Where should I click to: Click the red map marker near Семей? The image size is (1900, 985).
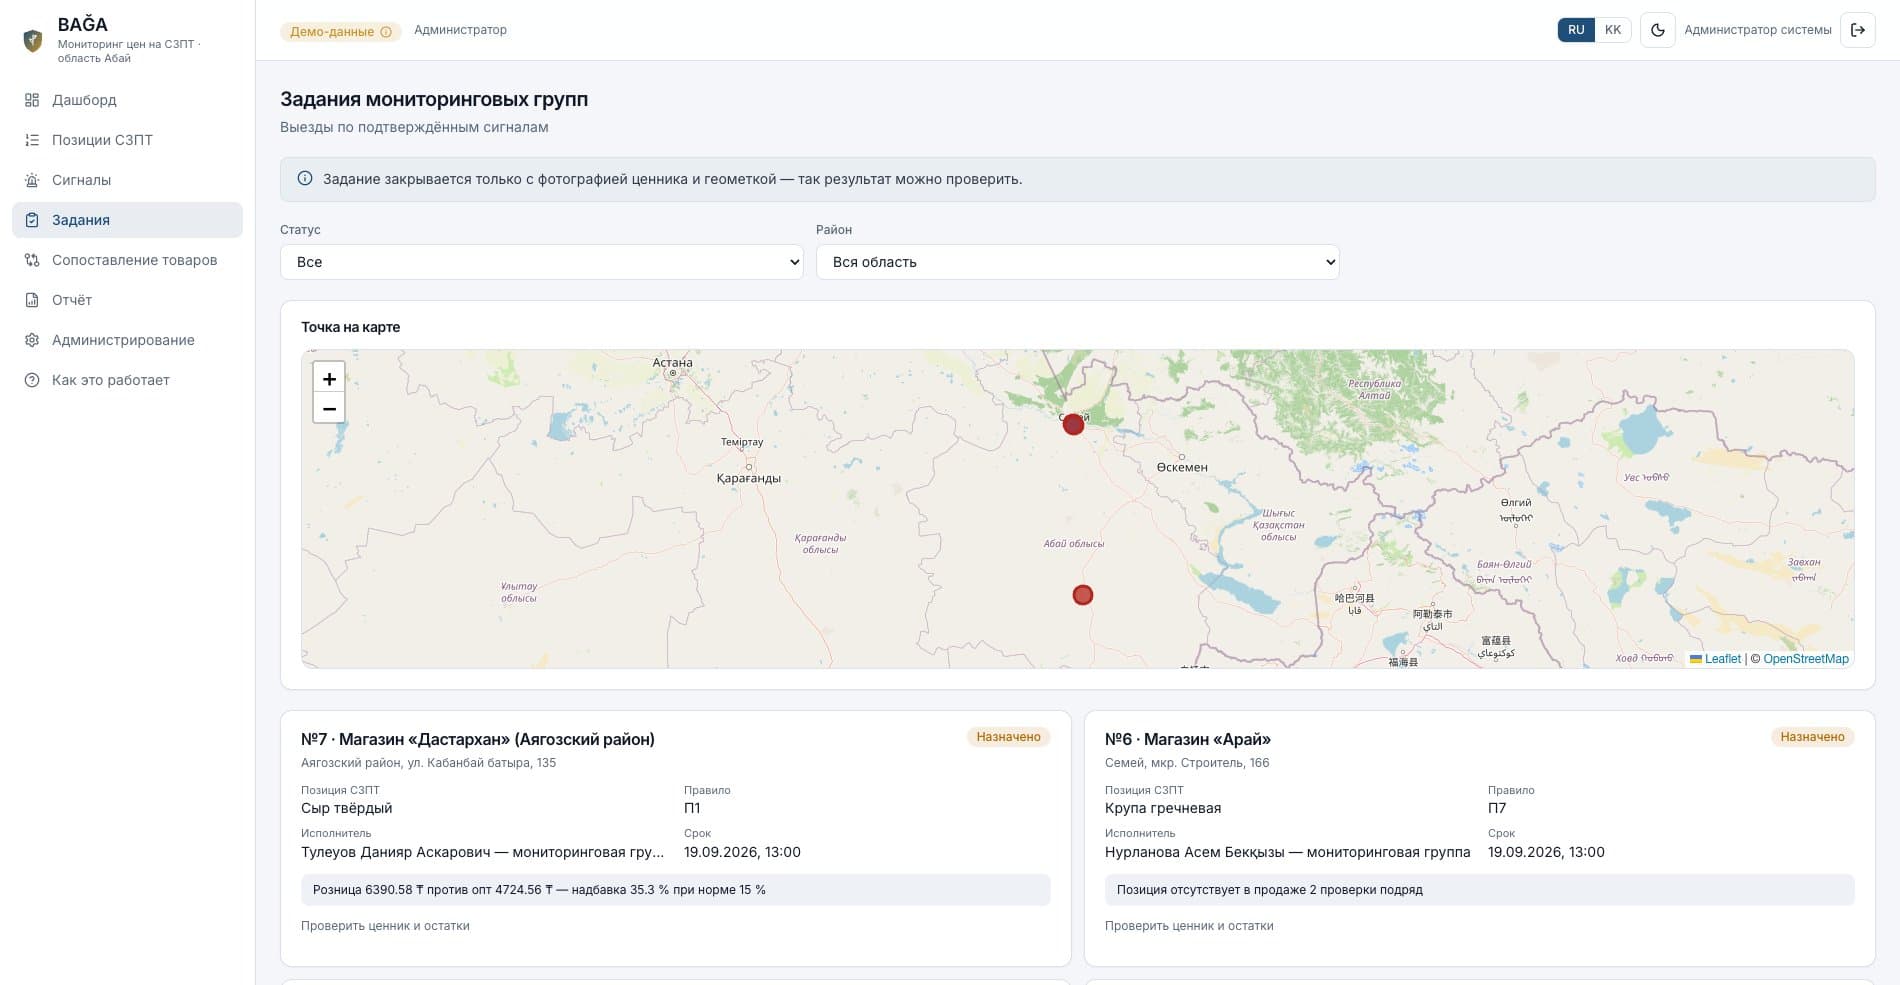tap(1073, 425)
